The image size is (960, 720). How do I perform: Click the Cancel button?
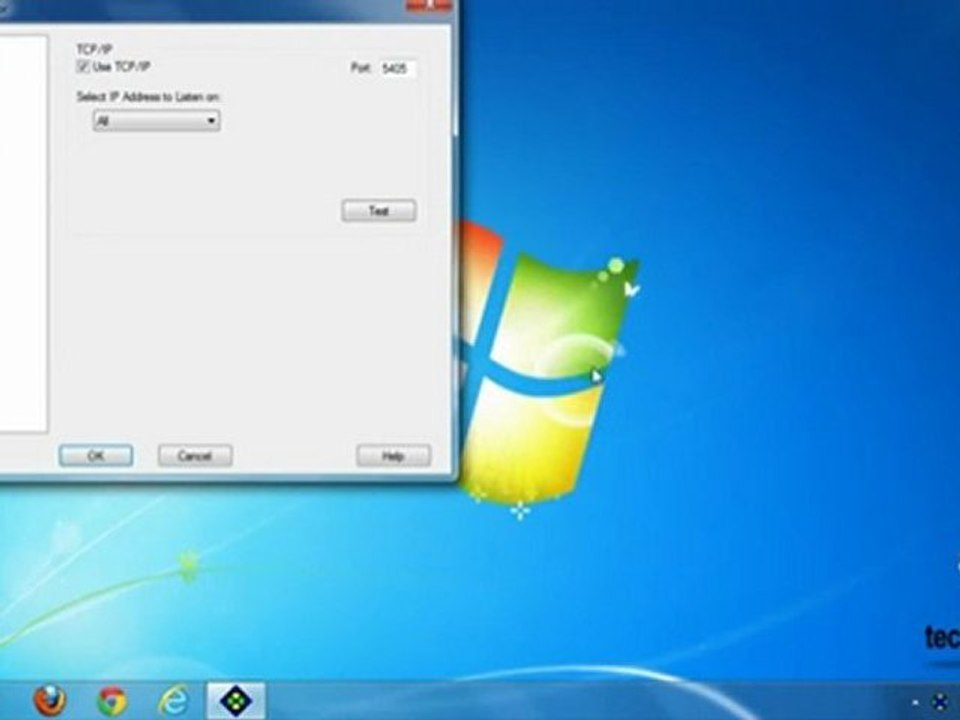[195, 456]
